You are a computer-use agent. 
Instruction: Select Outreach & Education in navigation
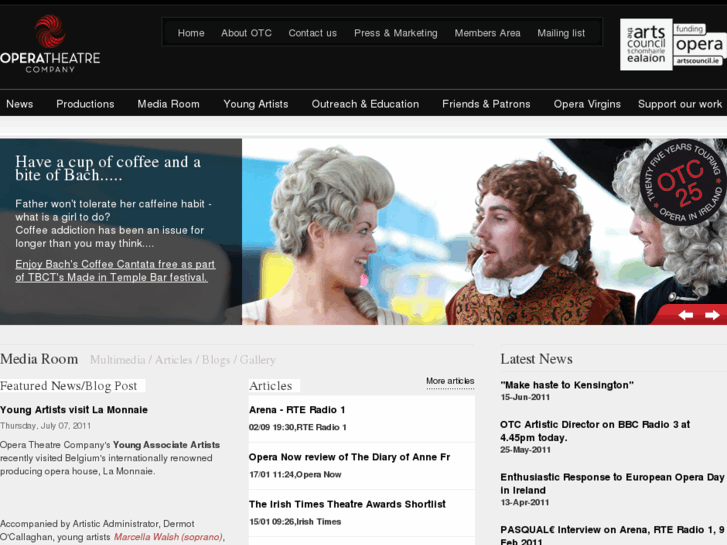365,104
